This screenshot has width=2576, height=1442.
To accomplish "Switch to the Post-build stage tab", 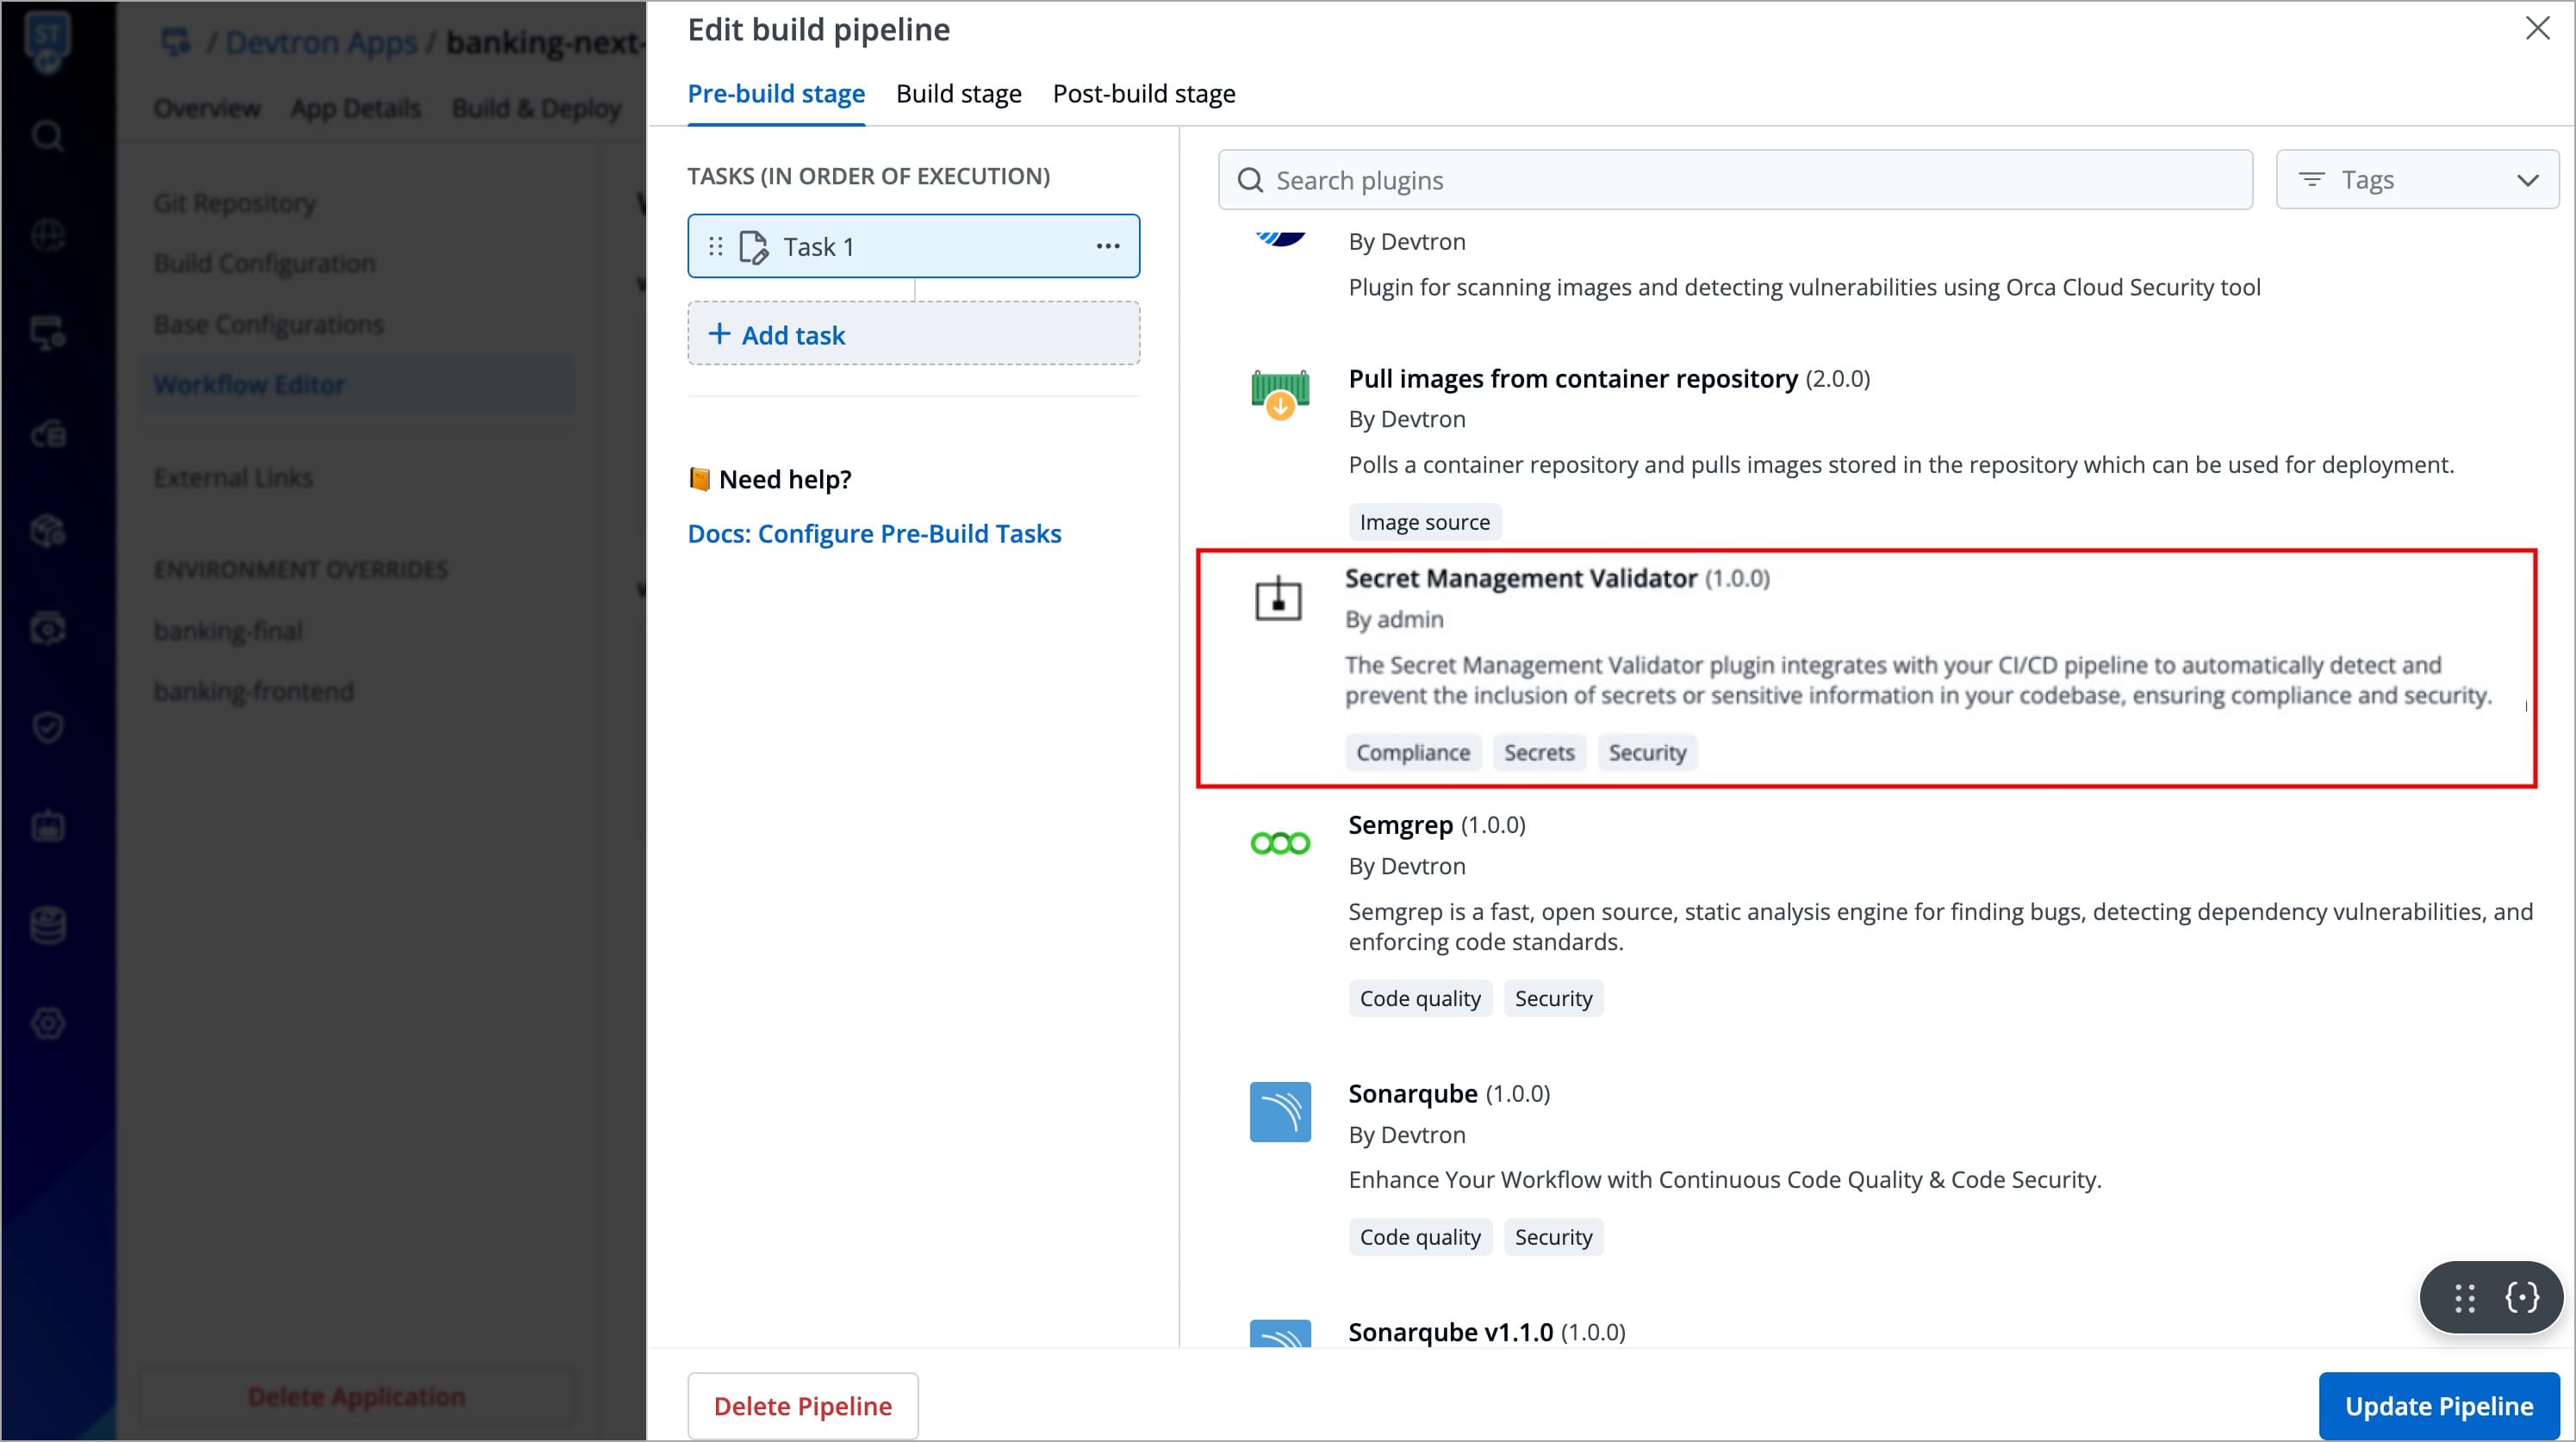I will [x=1143, y=94].
